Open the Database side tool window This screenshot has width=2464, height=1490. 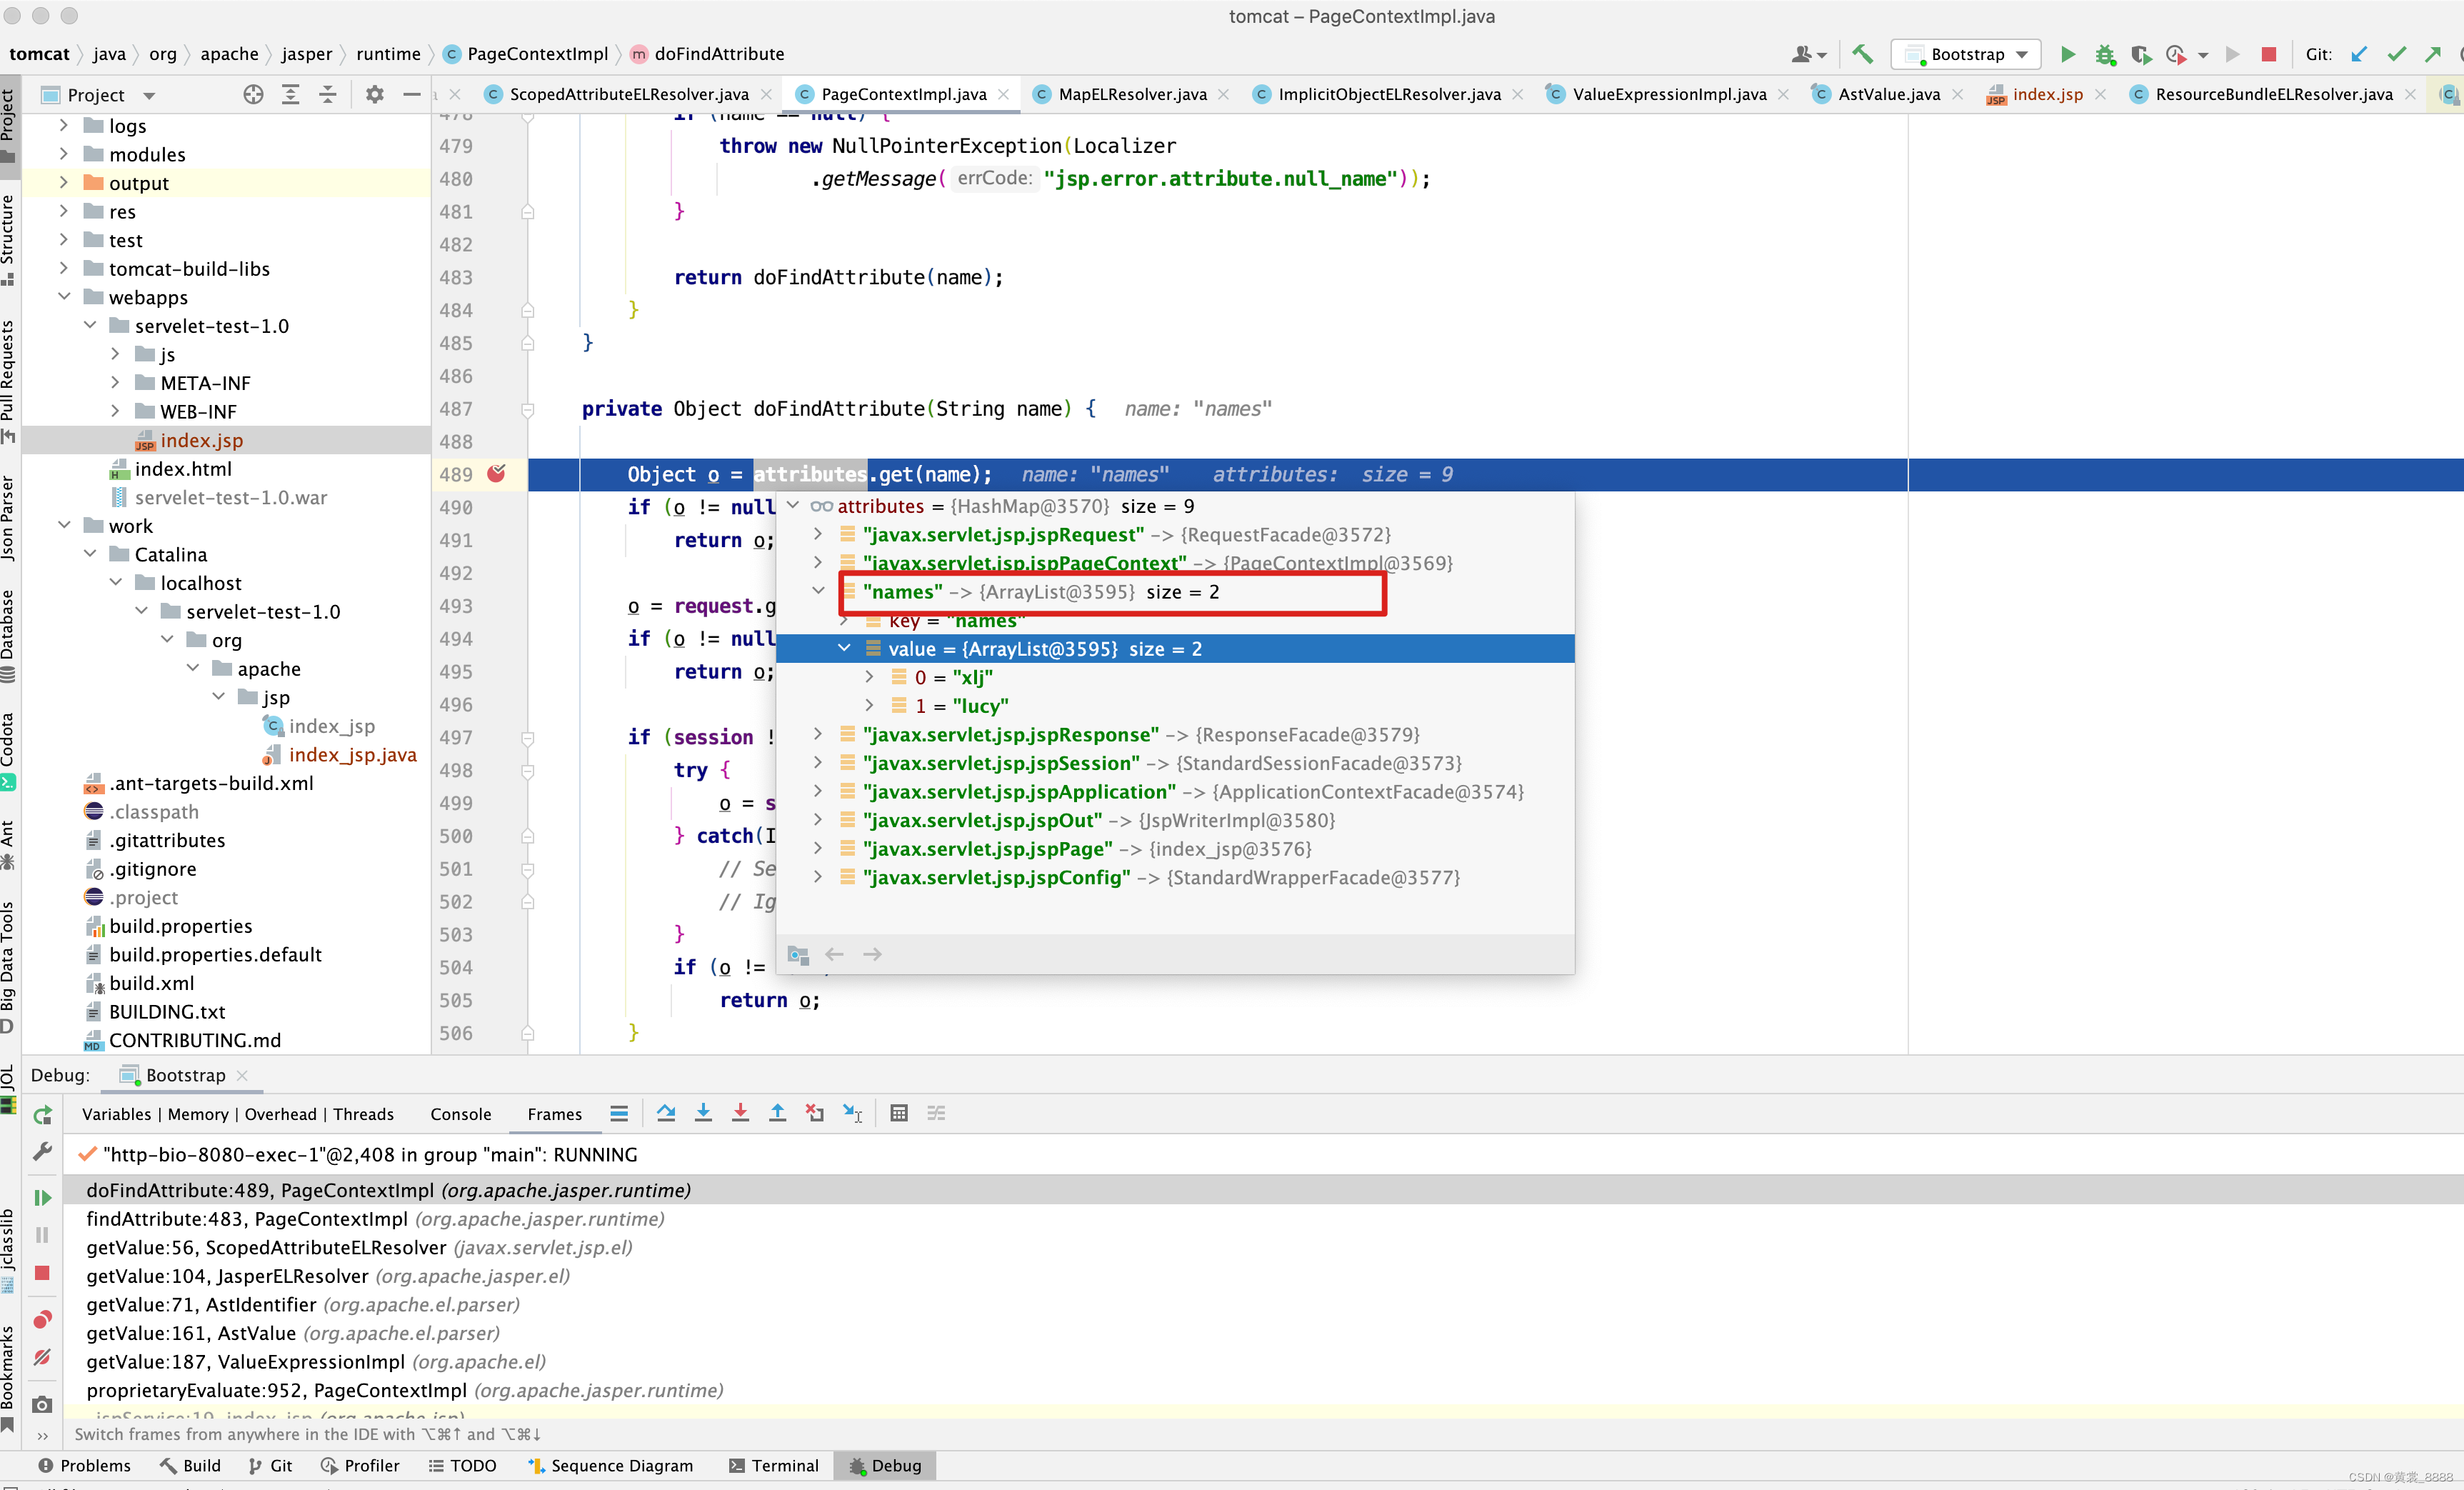pyautogui.click(x=9, y=634)
